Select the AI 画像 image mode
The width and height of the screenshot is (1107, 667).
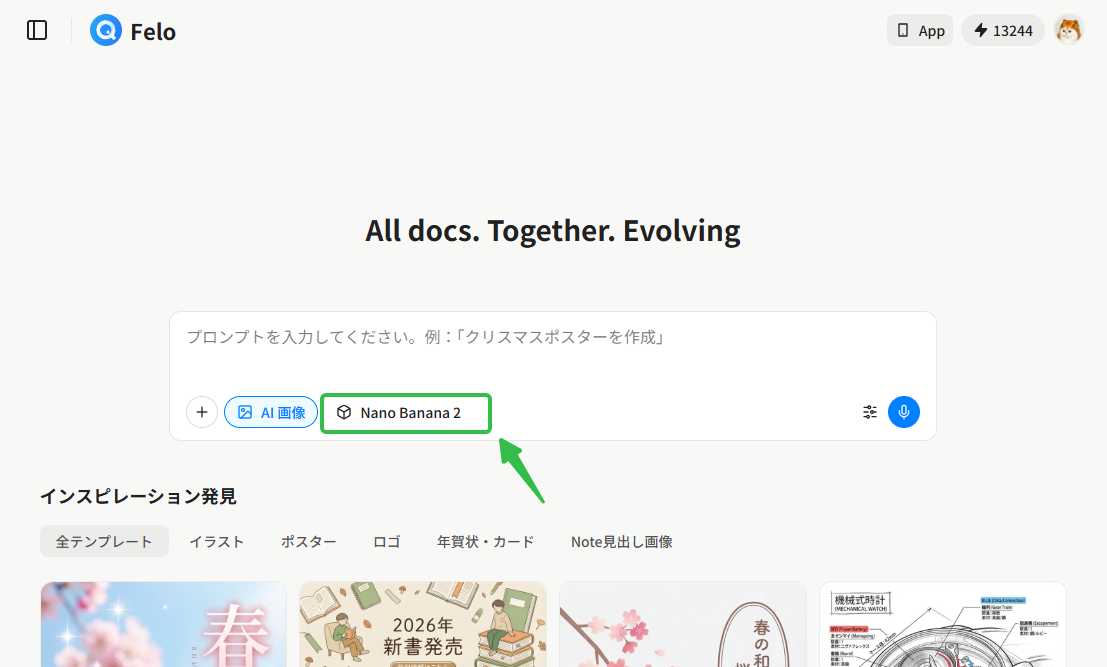[270, 411]
